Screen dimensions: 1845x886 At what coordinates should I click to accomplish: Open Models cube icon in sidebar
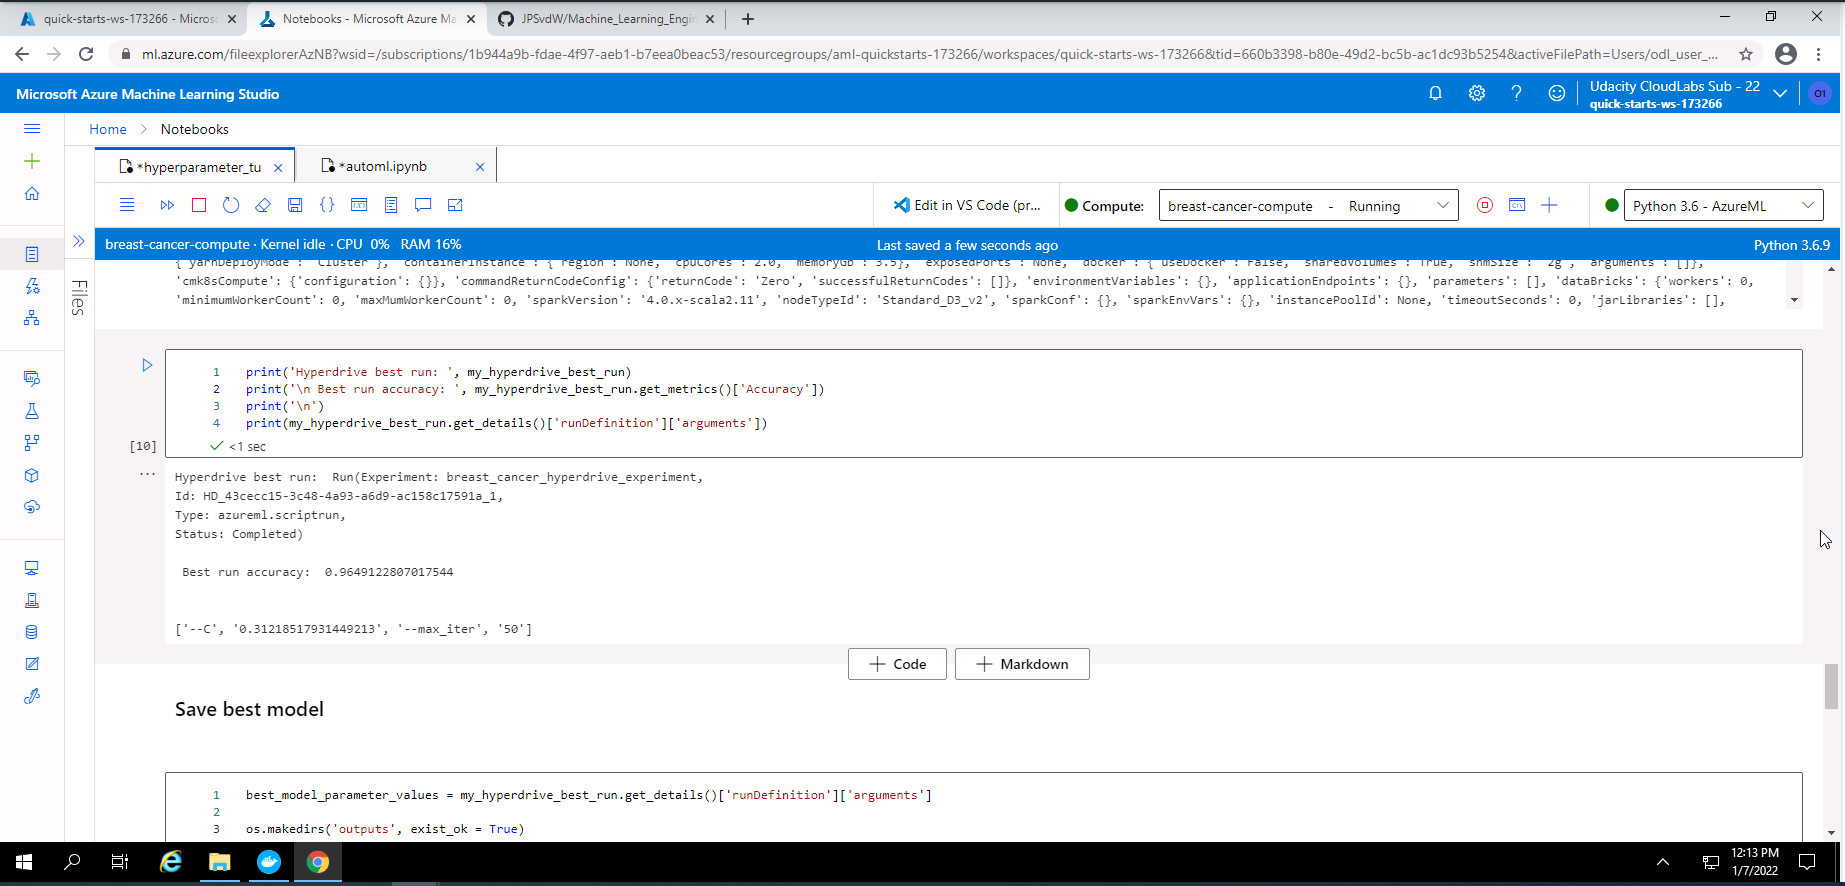pos(32,475)
